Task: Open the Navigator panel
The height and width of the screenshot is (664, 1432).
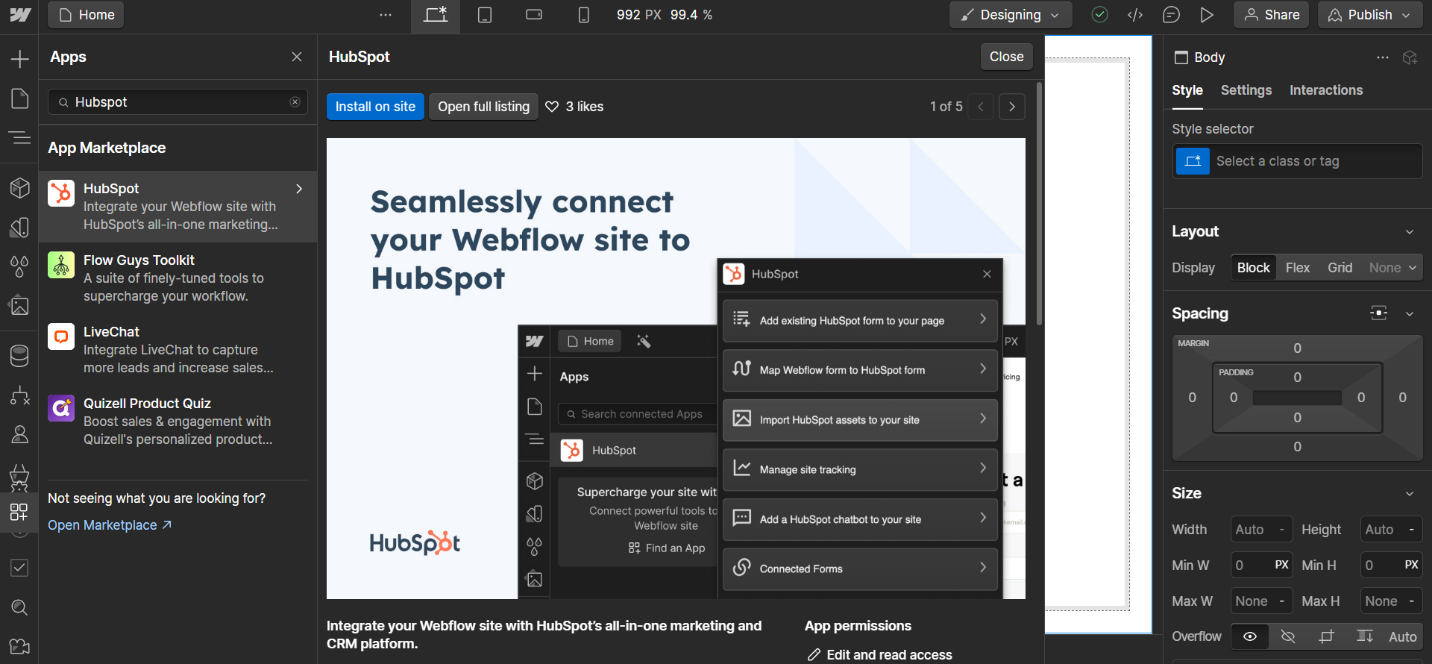Action: 19,137
